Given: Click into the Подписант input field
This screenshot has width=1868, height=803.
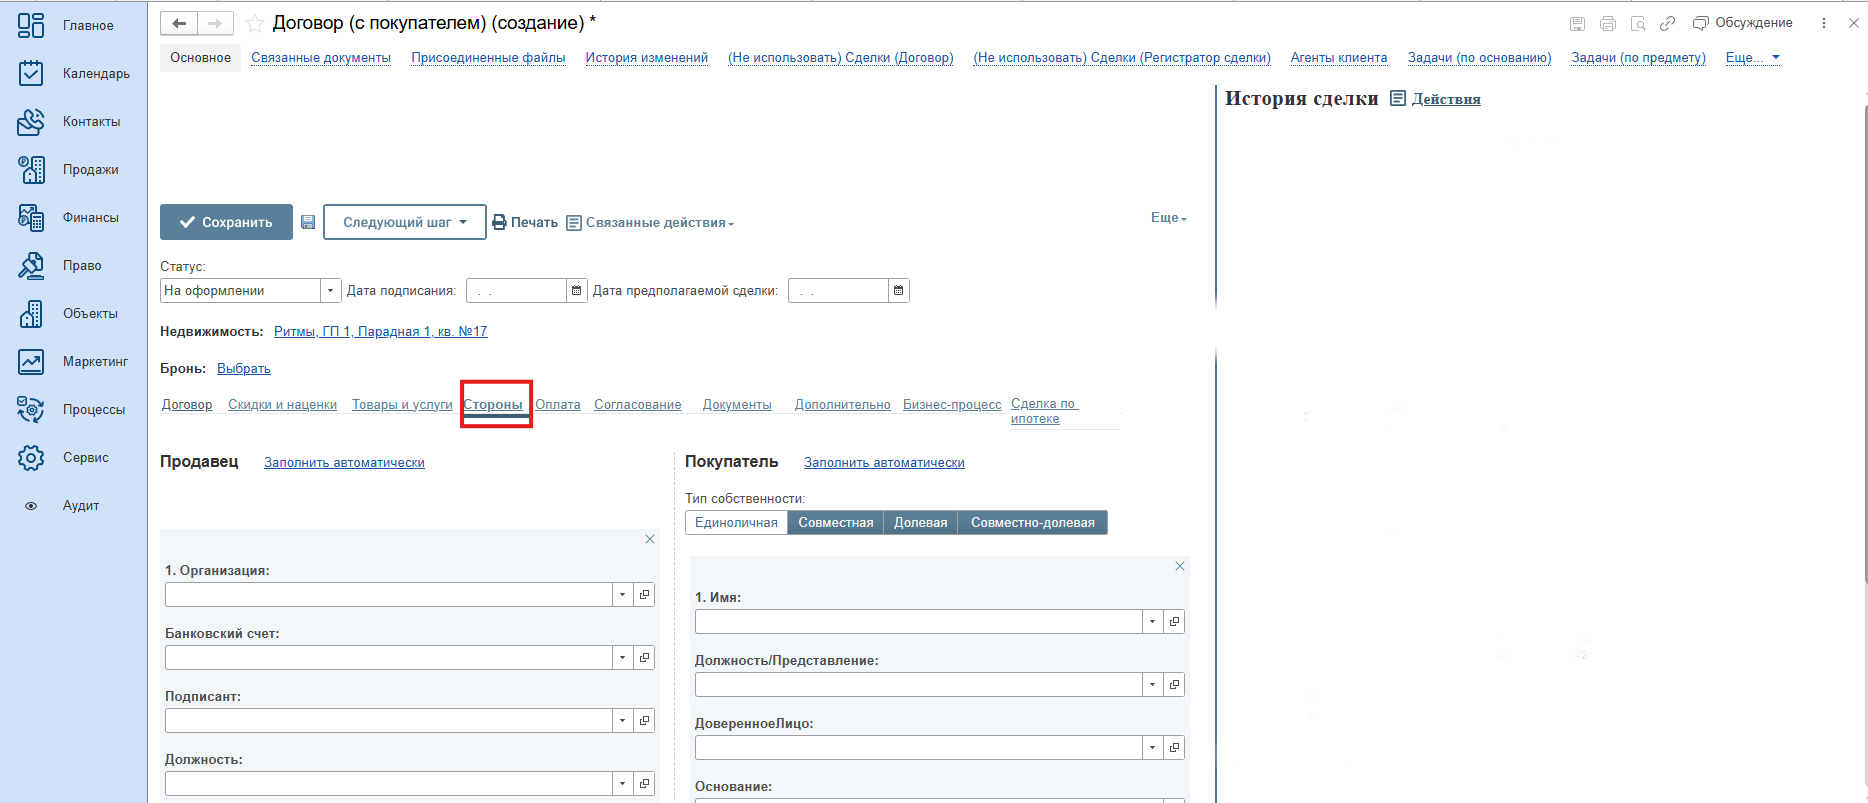Looking at the screenshot, I should coord(388,721).
